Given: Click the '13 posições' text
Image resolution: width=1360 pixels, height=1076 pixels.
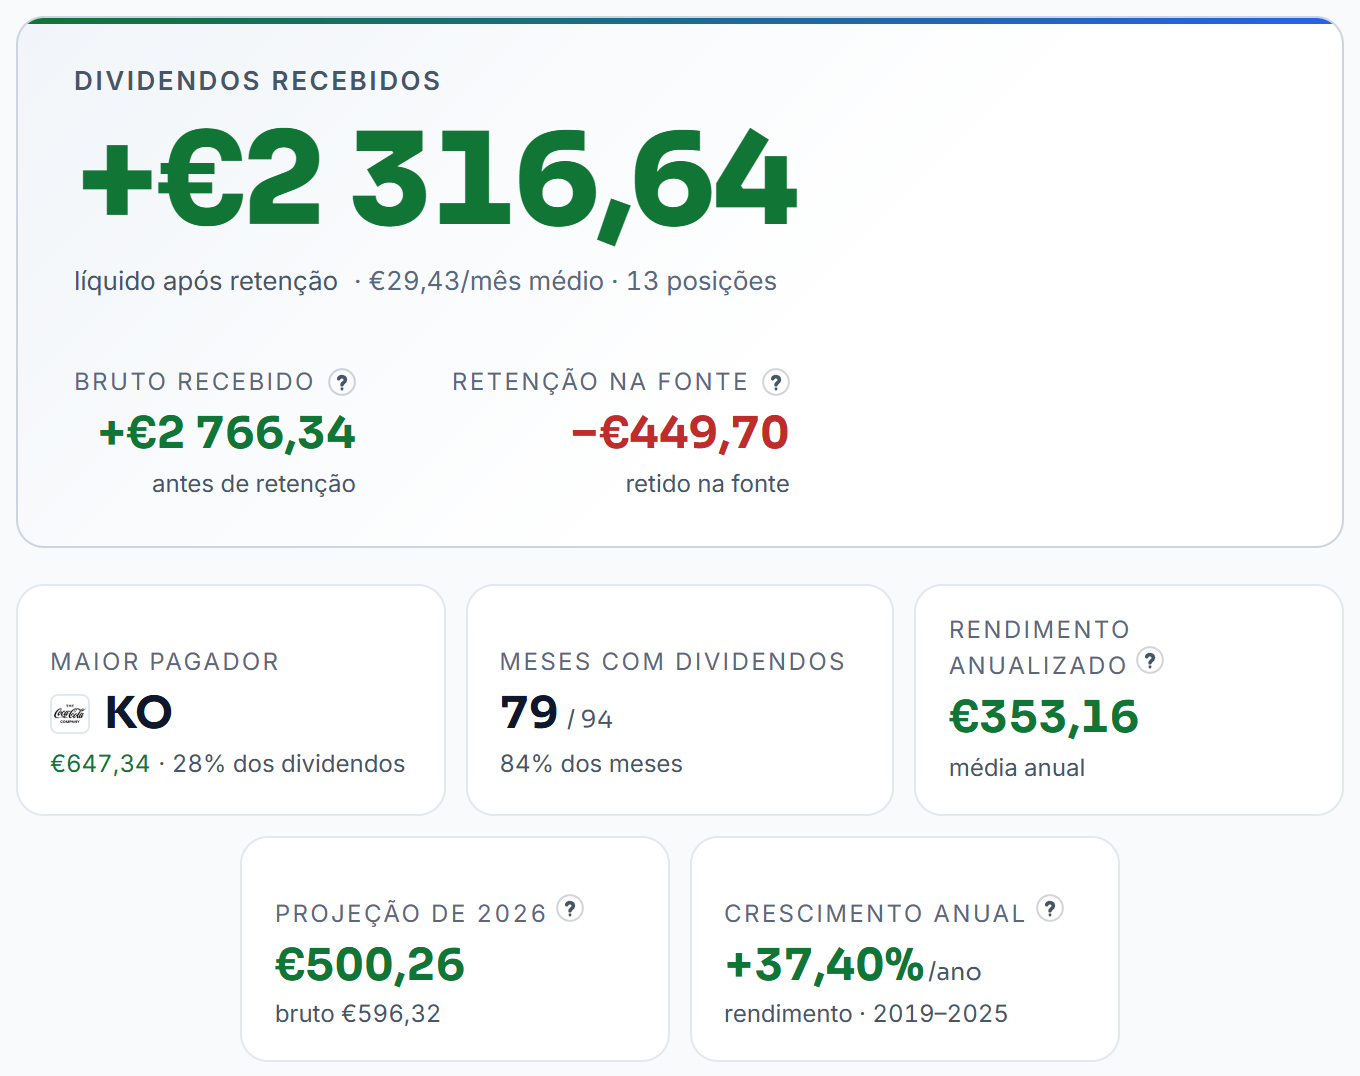Looking at the screenshot, I should [701, 281].
